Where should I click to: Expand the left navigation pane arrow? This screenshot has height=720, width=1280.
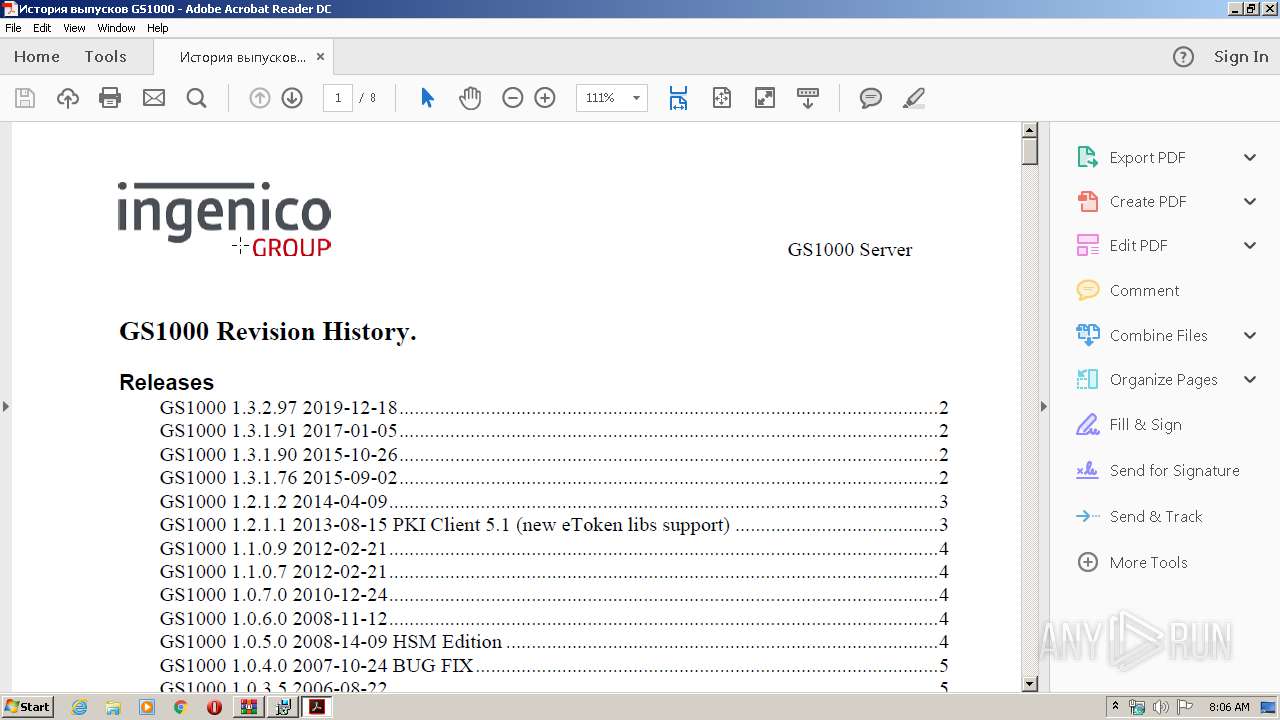[x=5, y=406]
